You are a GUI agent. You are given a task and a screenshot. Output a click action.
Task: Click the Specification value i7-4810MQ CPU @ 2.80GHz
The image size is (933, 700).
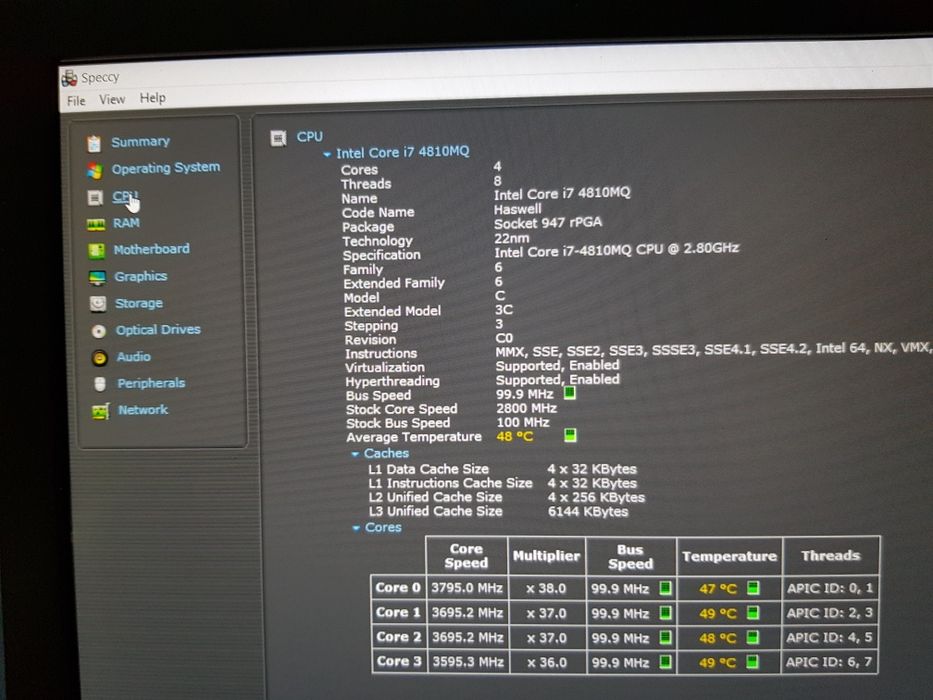616,250
